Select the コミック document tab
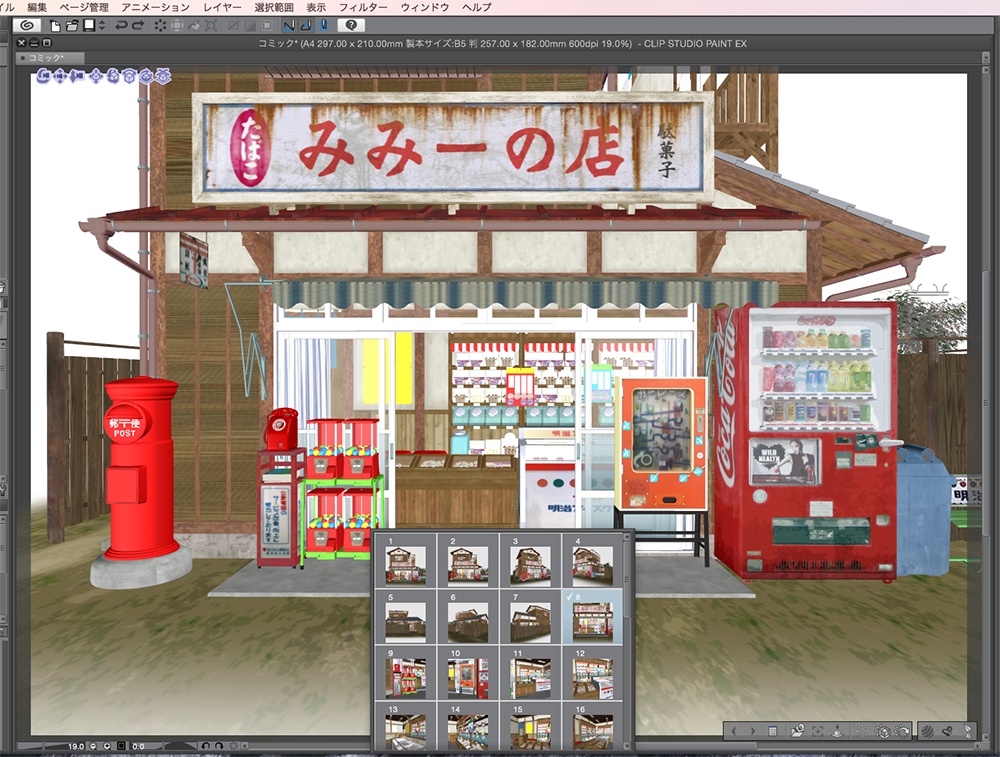The width and height of the screenshot is (1000, 757). [x=45, y=57]
